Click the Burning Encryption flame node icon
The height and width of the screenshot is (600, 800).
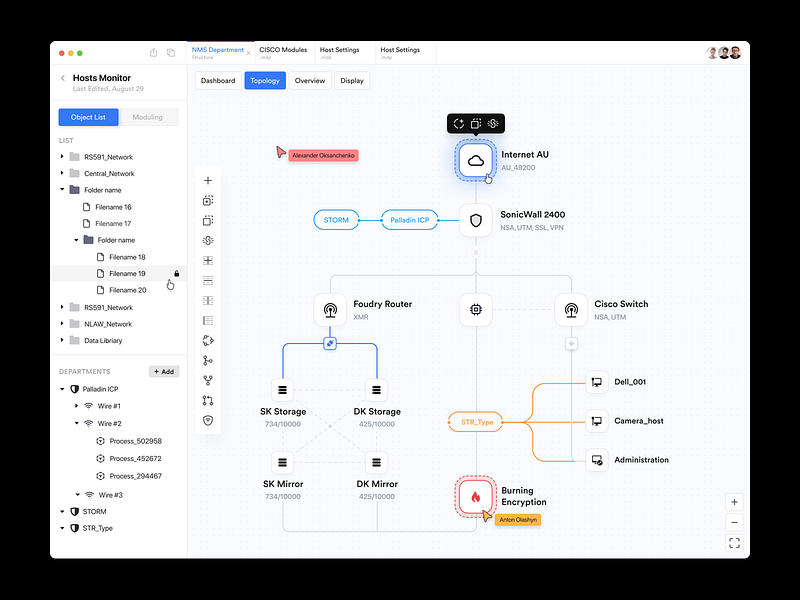475,495
